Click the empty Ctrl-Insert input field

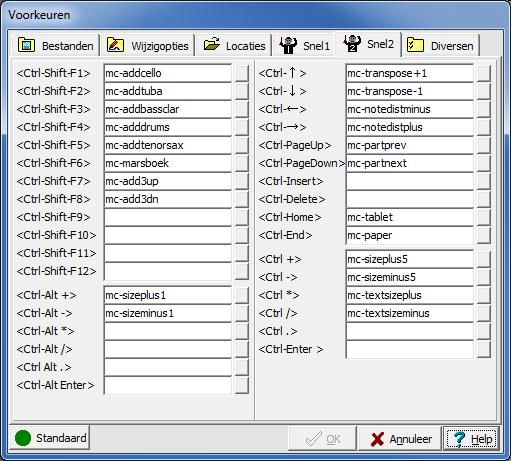click(410, 181)
